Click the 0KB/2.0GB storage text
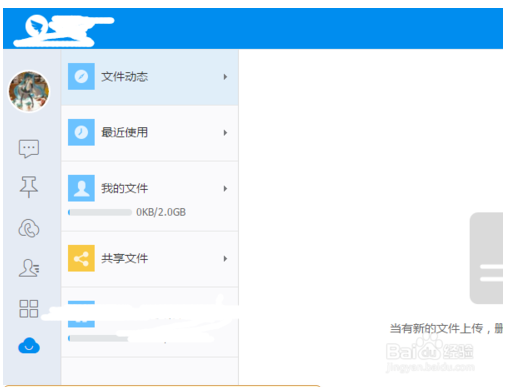This screenshot has width=513, height=387. click(161, 212)
